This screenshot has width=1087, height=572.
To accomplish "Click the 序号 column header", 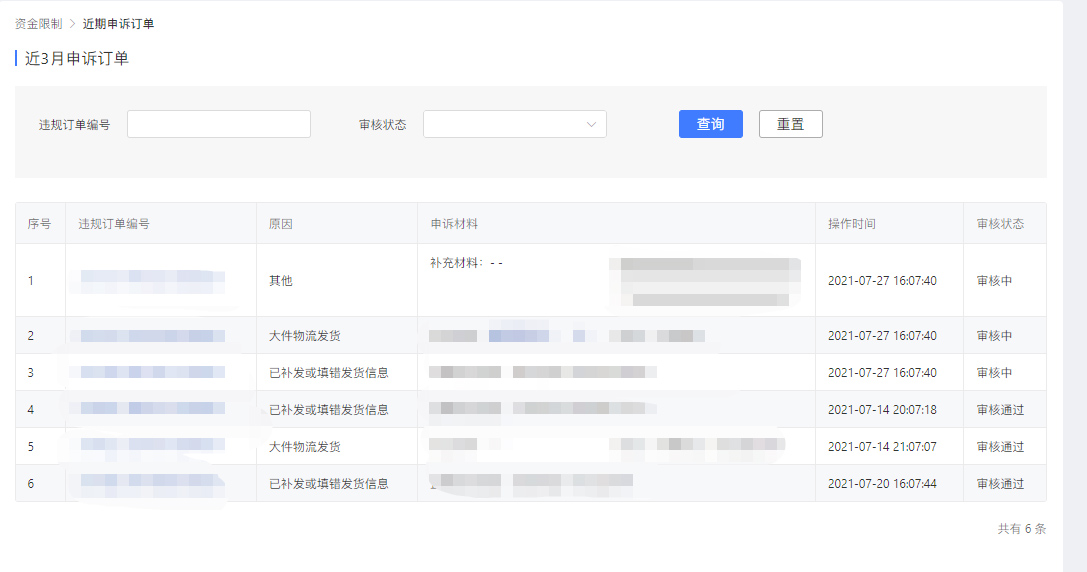I will pos(40,224).
